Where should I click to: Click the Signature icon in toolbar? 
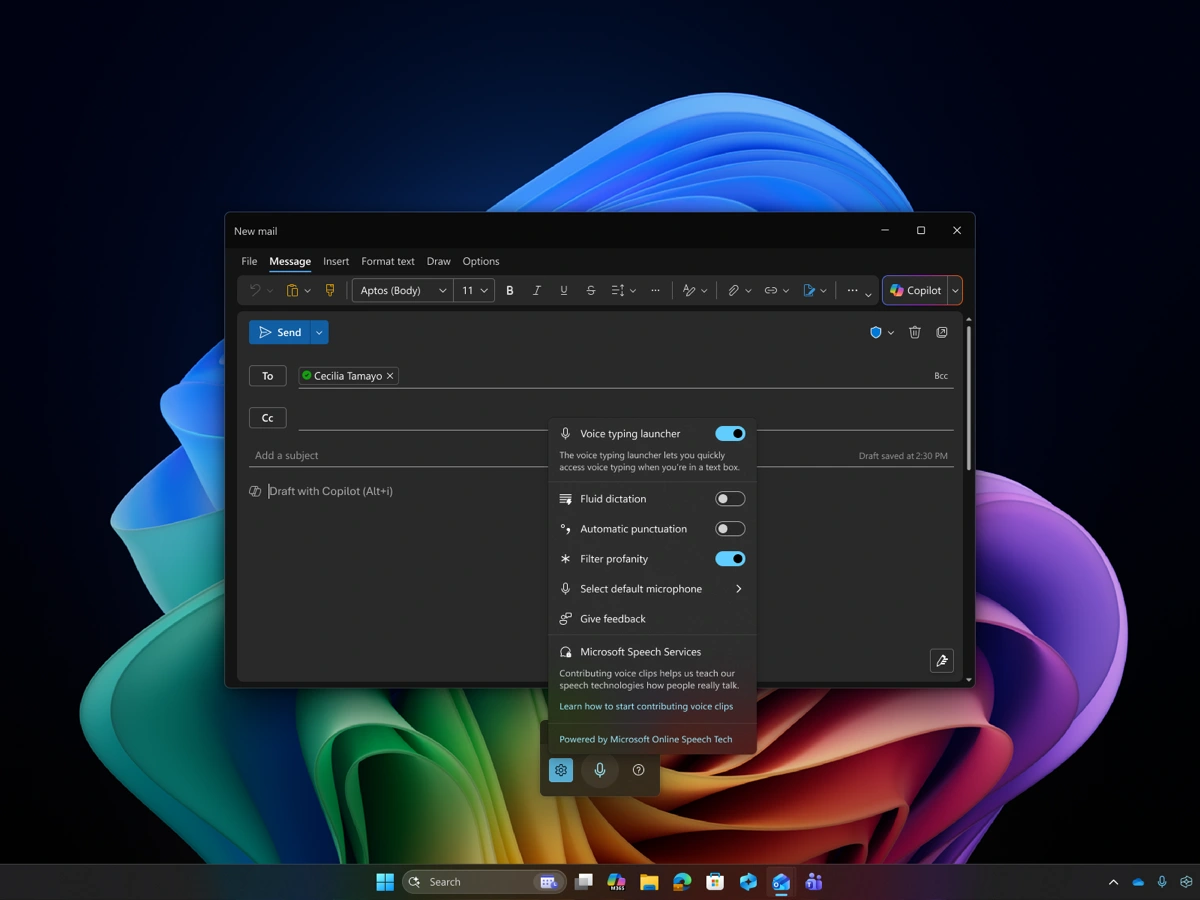tap(809, 291)
